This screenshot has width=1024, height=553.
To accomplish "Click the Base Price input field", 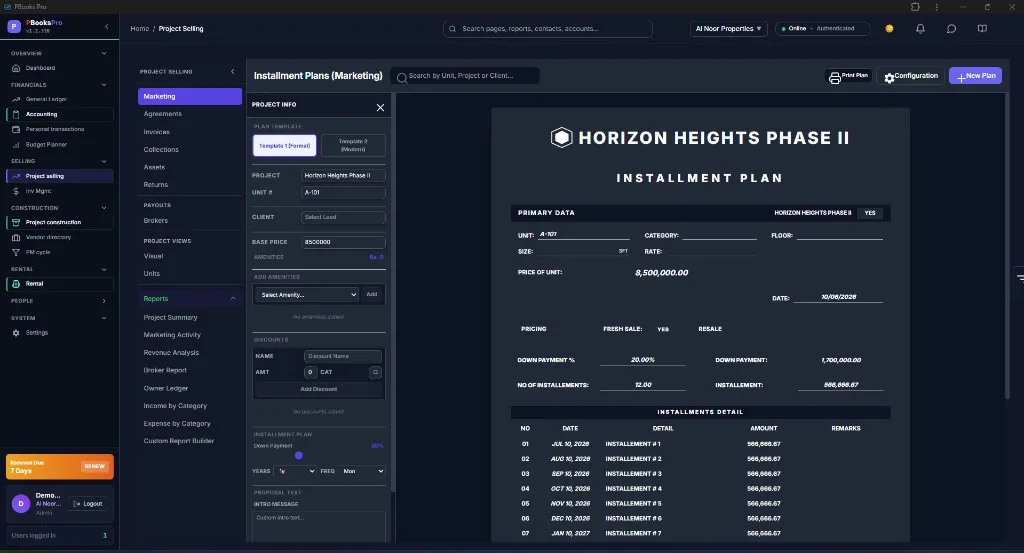I will [343, 242].
